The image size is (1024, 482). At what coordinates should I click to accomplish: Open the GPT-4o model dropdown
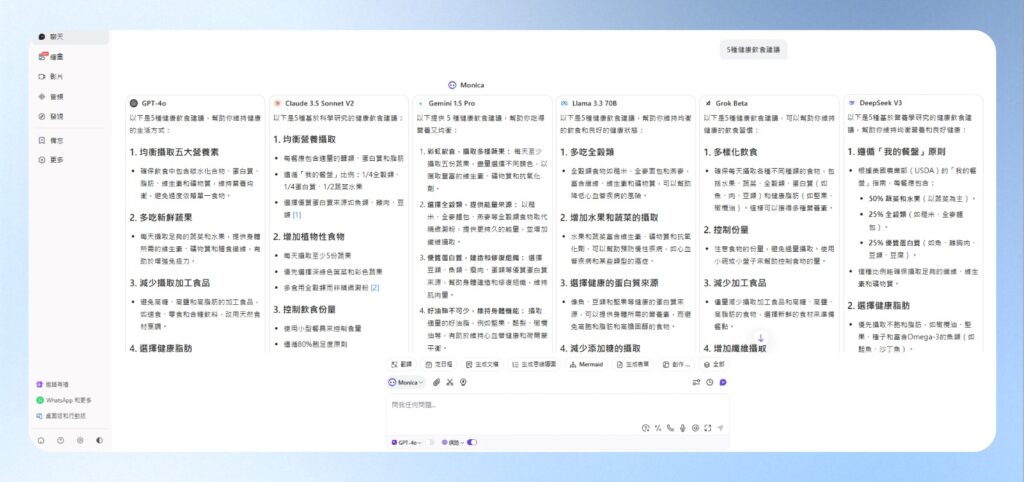click(407, 442)
